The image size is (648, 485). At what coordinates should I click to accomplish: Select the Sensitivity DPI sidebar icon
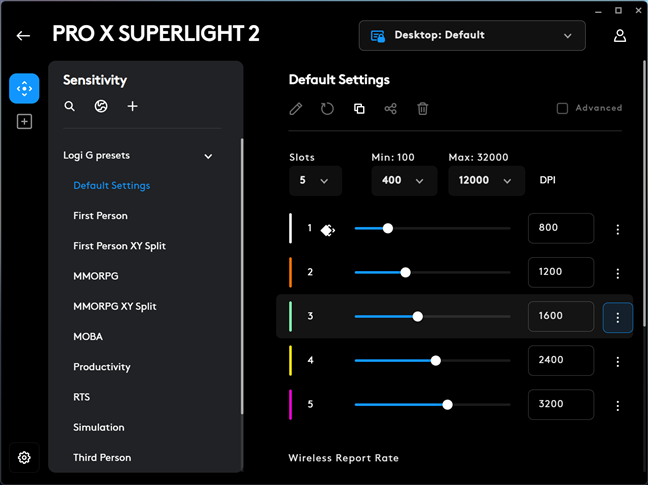click(x=24, y=88)
